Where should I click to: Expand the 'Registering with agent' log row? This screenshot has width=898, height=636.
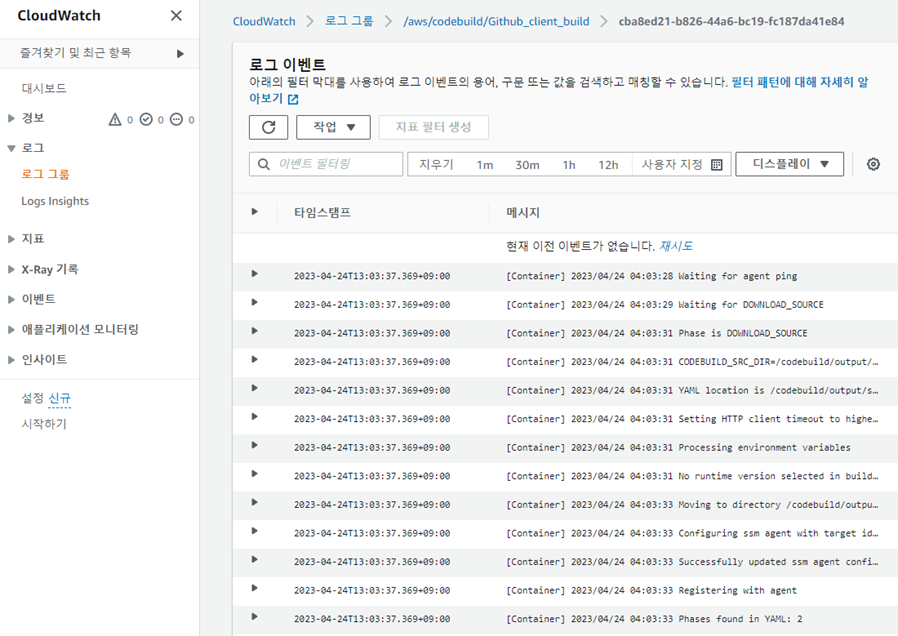(x=255, y=588)
